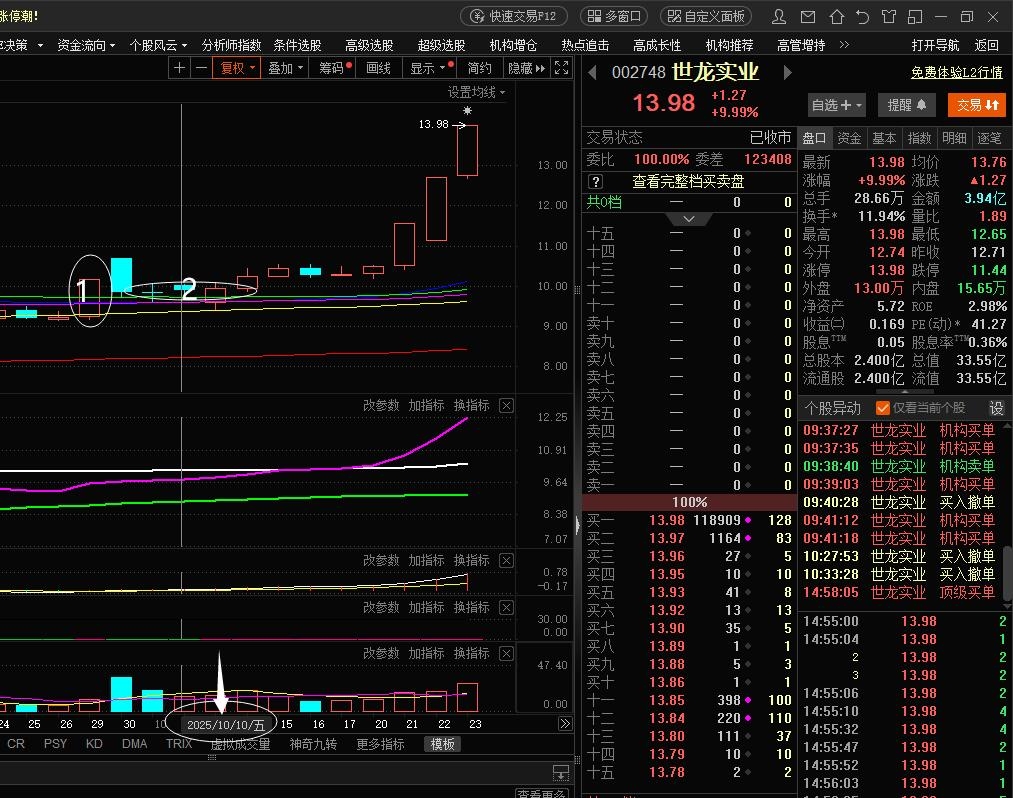
Task: Switch to 盘口 tab
Action: point(814,138)
